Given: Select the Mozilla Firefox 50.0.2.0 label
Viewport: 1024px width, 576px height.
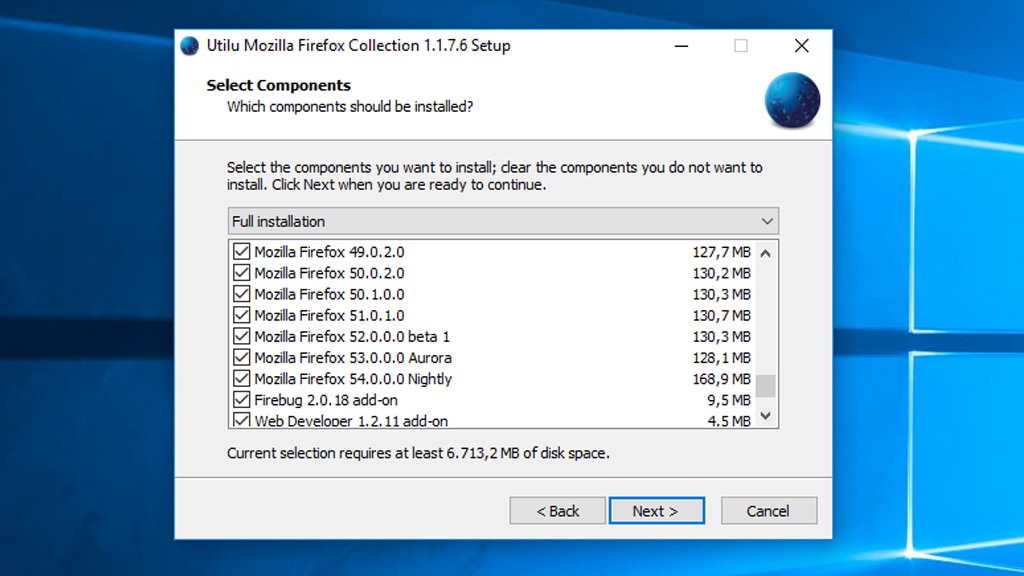Looking at the screenshot, I should (x=329, y=273).
